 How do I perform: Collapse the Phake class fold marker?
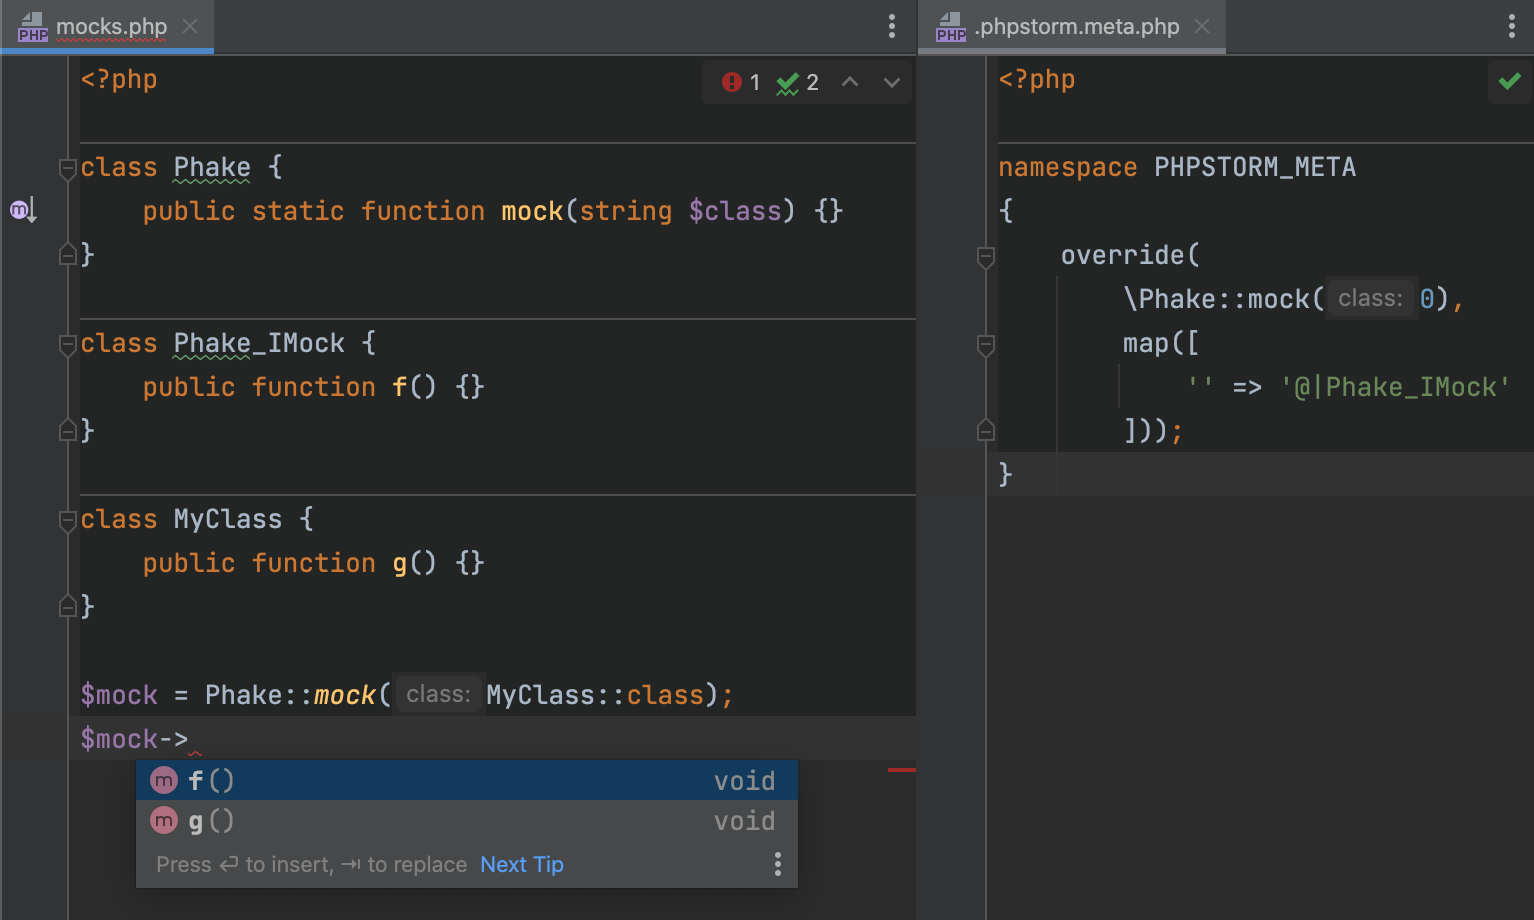coord(68,168)
